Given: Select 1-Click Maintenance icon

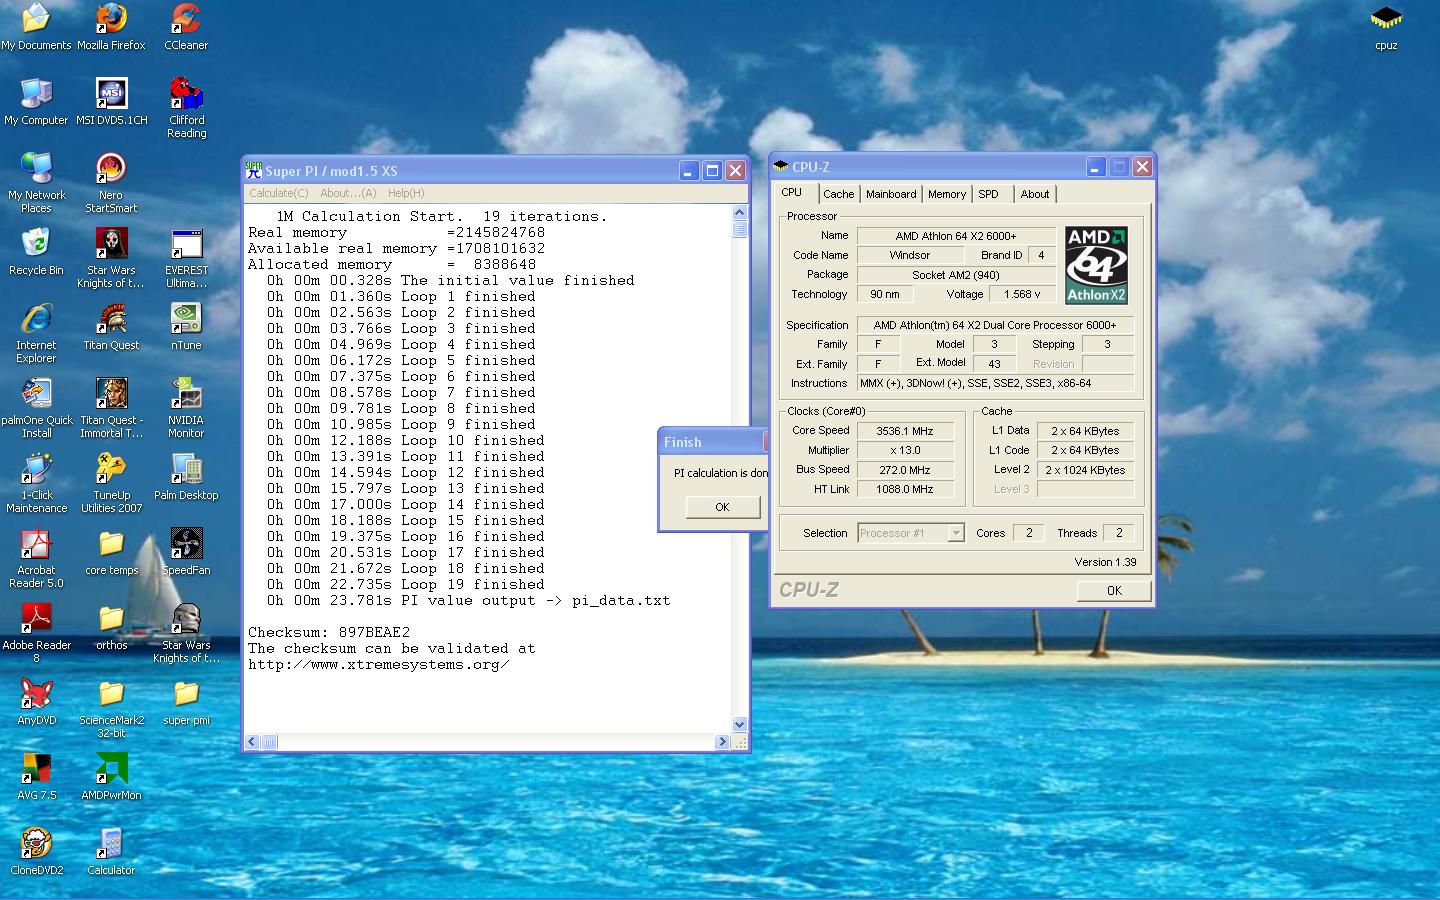Looking at the screenshot, I should click(36, 483).
